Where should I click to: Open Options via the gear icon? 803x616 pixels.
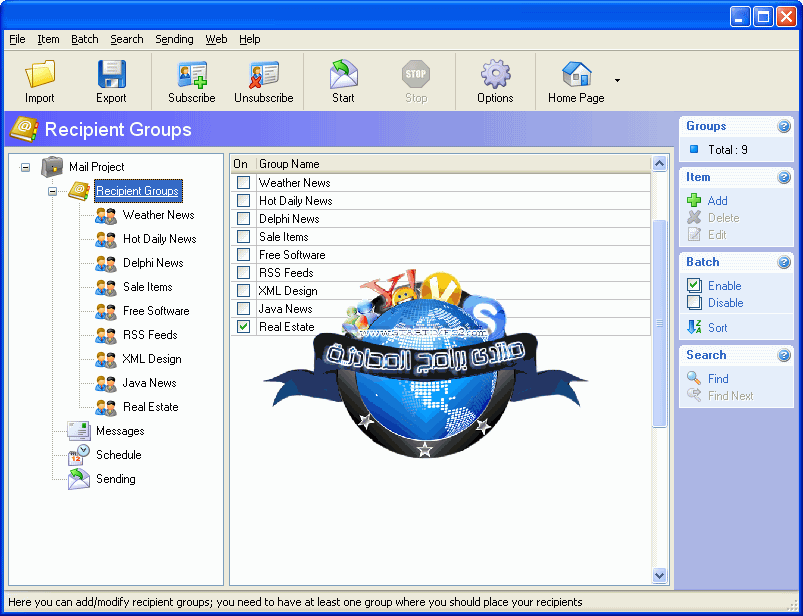pyautogui.click(x=495, y=74)
